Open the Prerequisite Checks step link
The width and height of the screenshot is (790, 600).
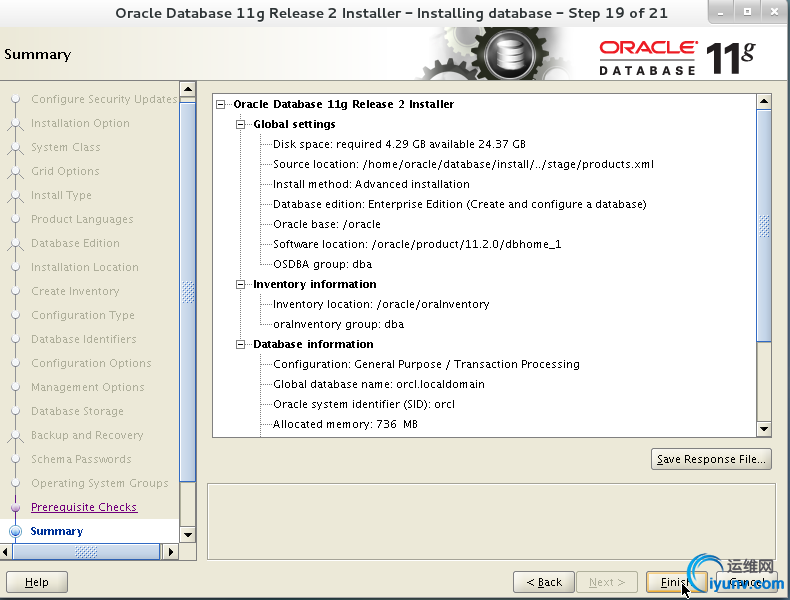click(84, 507)
